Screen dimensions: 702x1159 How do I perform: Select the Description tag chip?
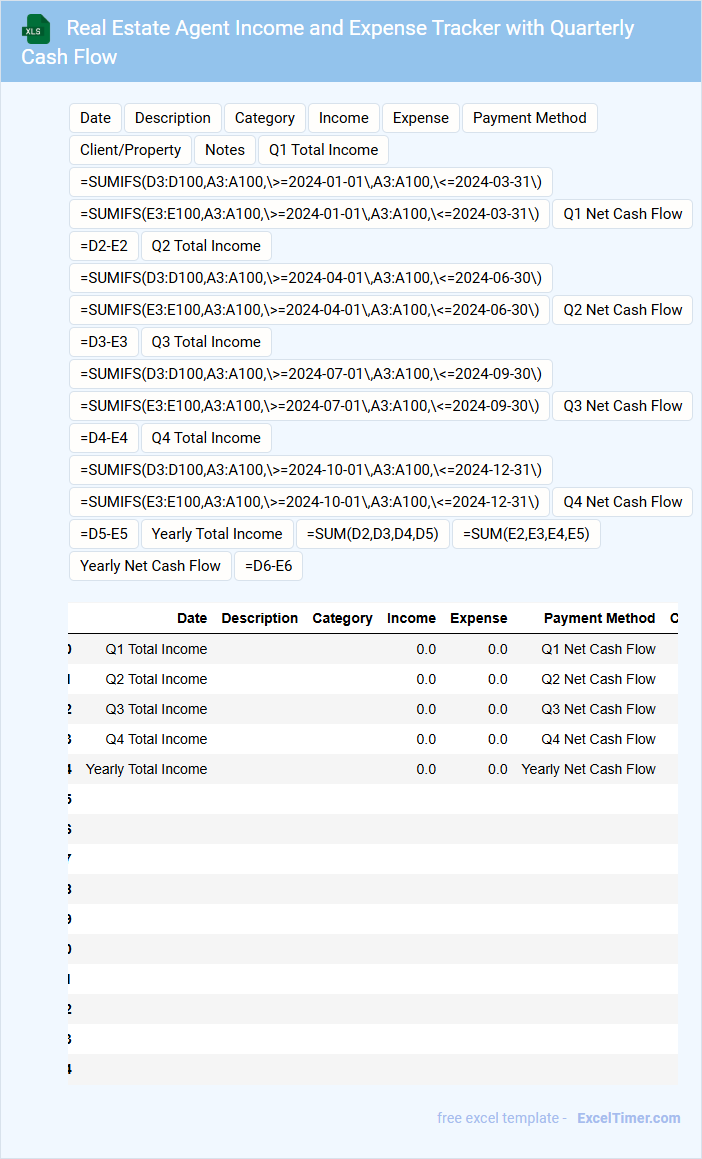(173, 118)
